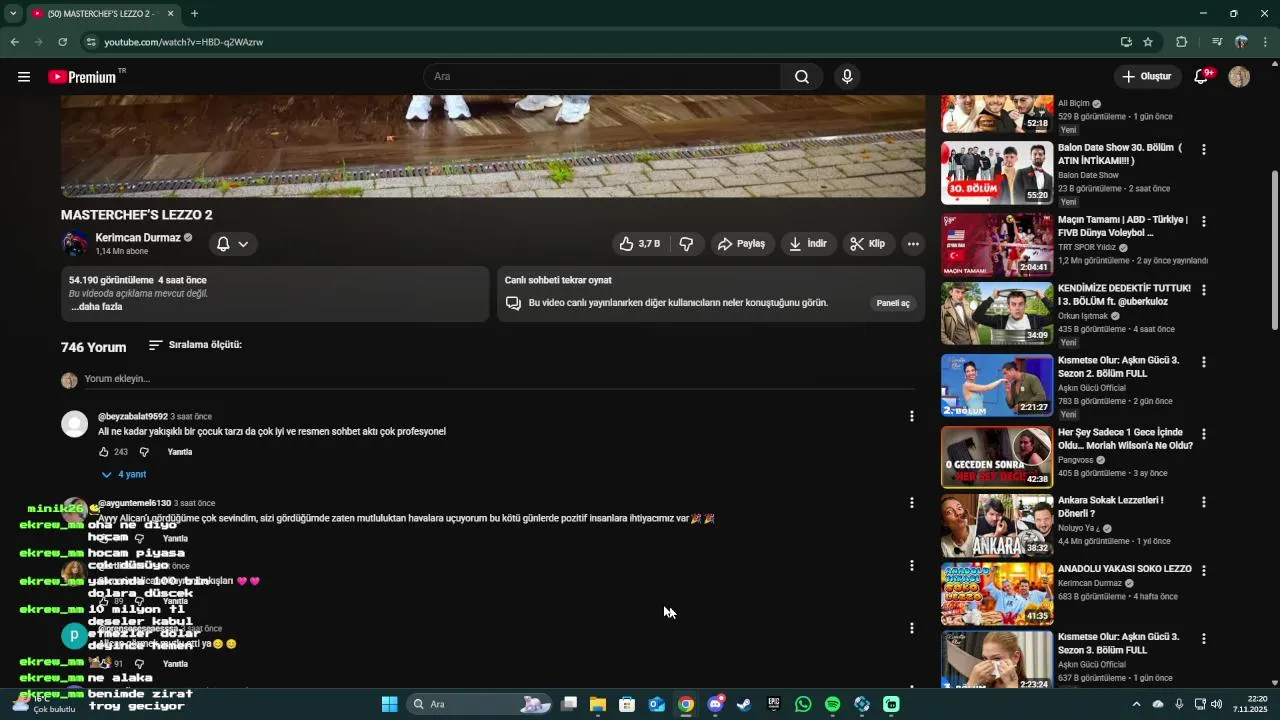Screen dimensions: 1280x720
Task: Open more actions beside Klip
Action: 913,244
